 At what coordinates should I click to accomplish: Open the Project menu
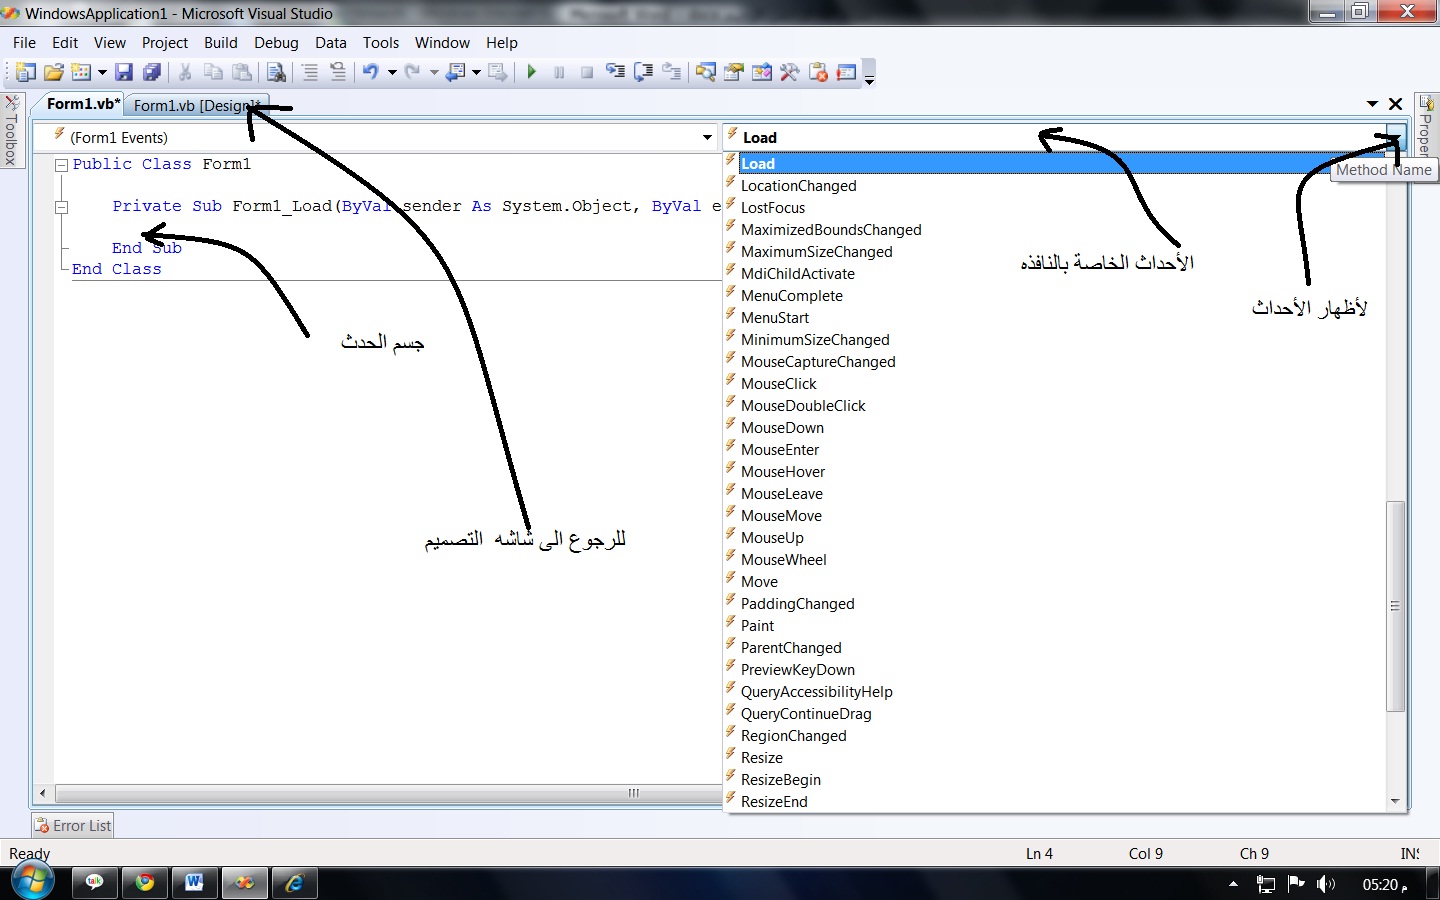pos(165,43)
